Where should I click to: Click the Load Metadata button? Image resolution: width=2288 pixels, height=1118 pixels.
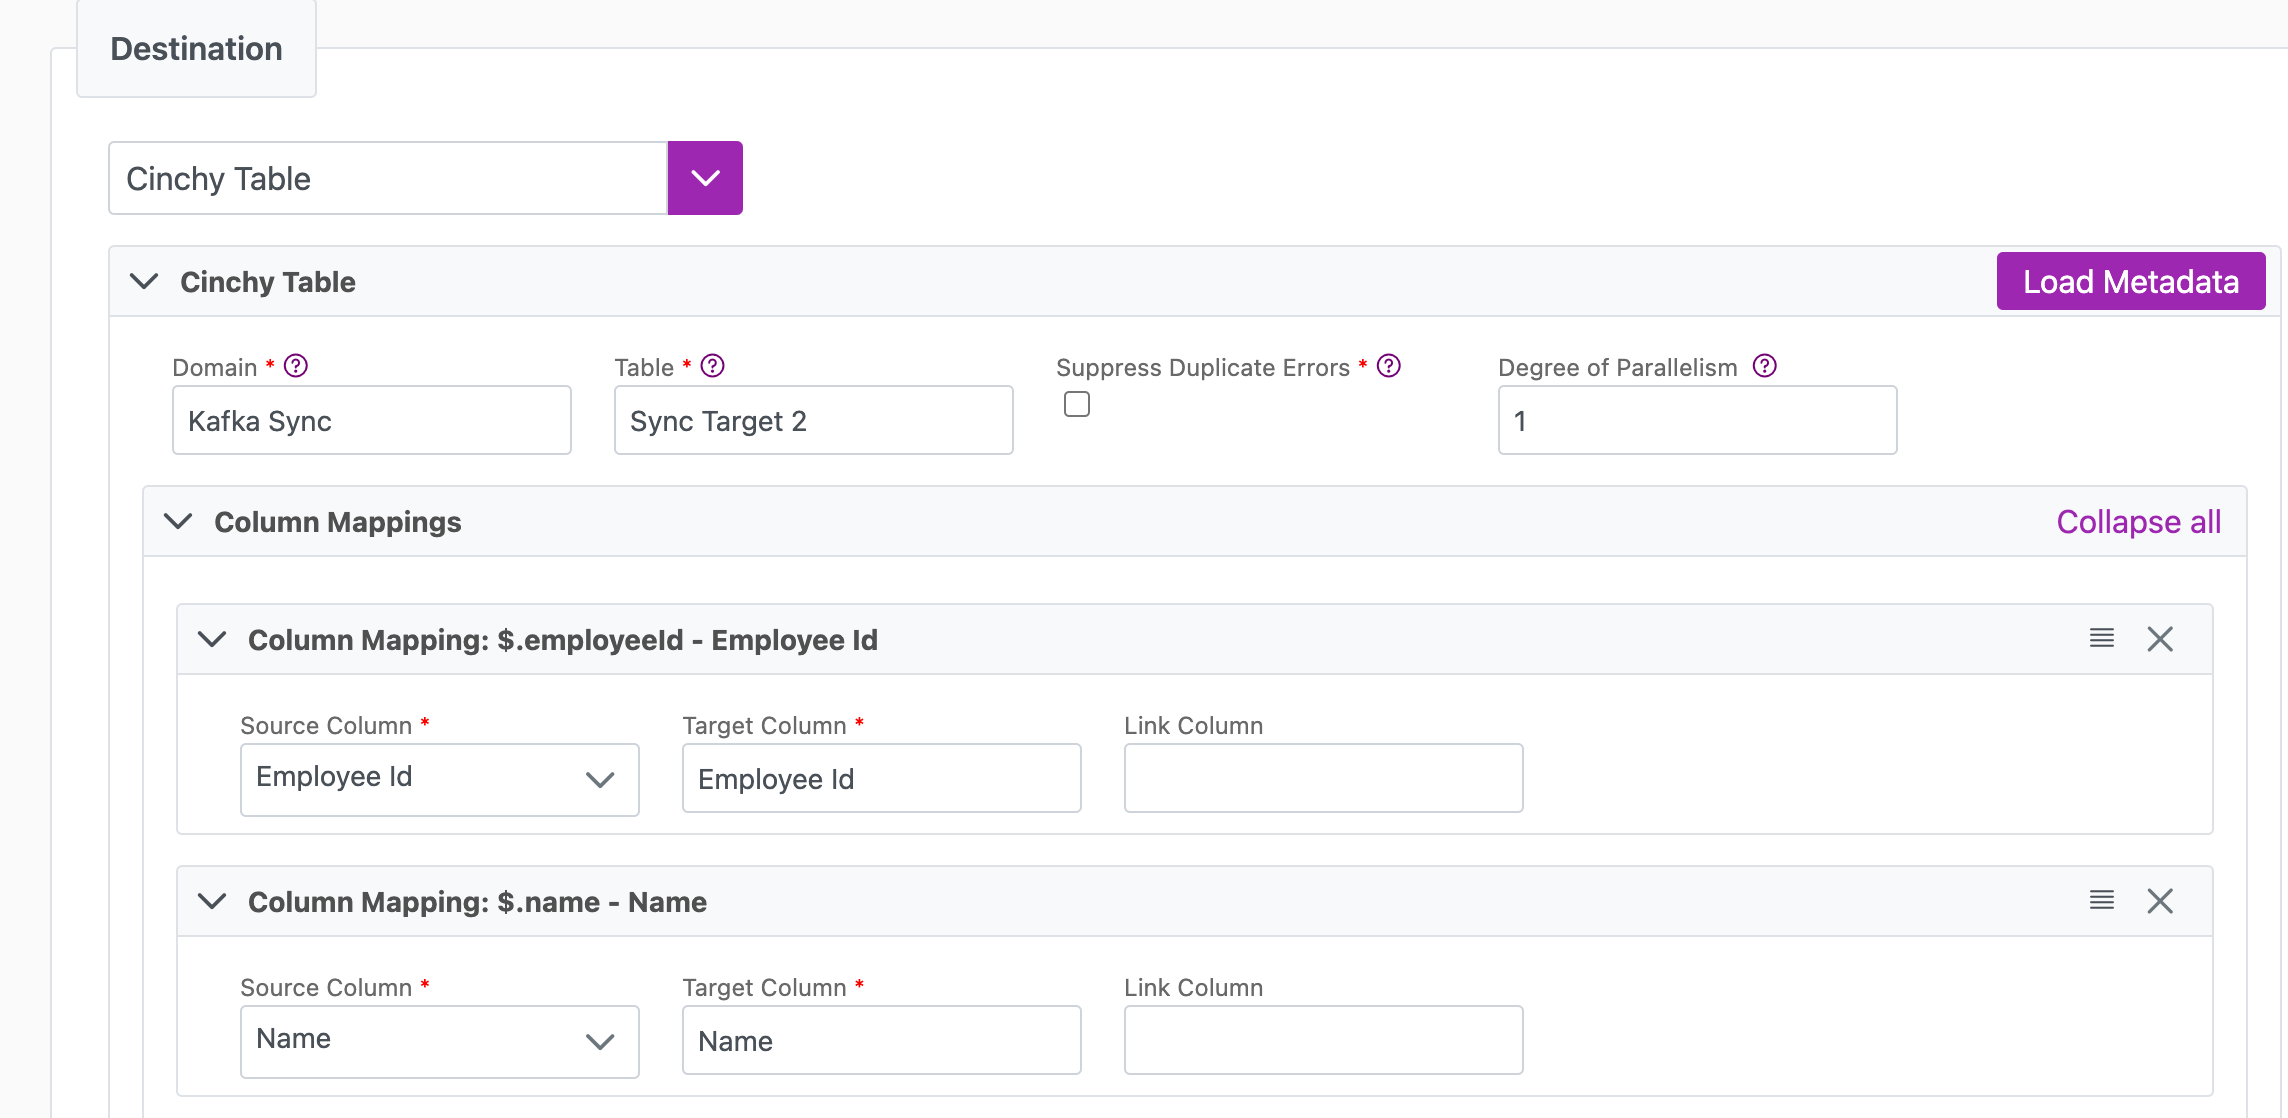[x=2131, y=281]
